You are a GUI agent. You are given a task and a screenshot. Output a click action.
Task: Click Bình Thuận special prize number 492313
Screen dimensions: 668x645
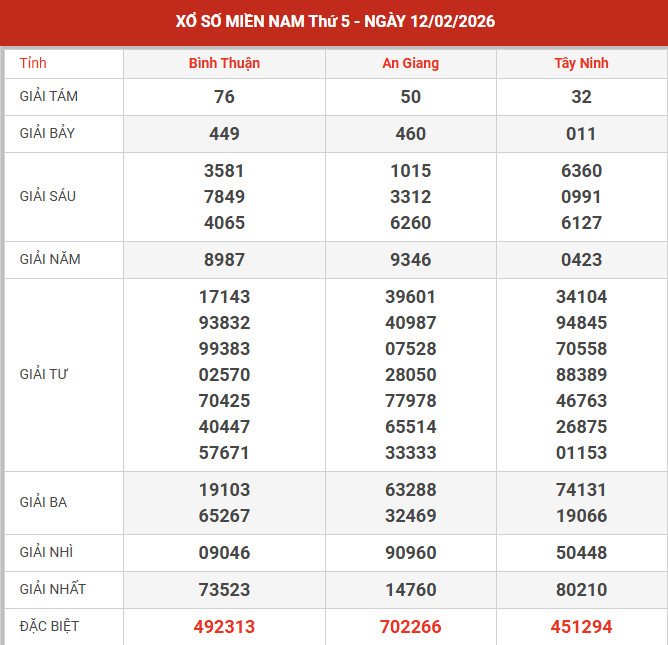coord(224,627)
